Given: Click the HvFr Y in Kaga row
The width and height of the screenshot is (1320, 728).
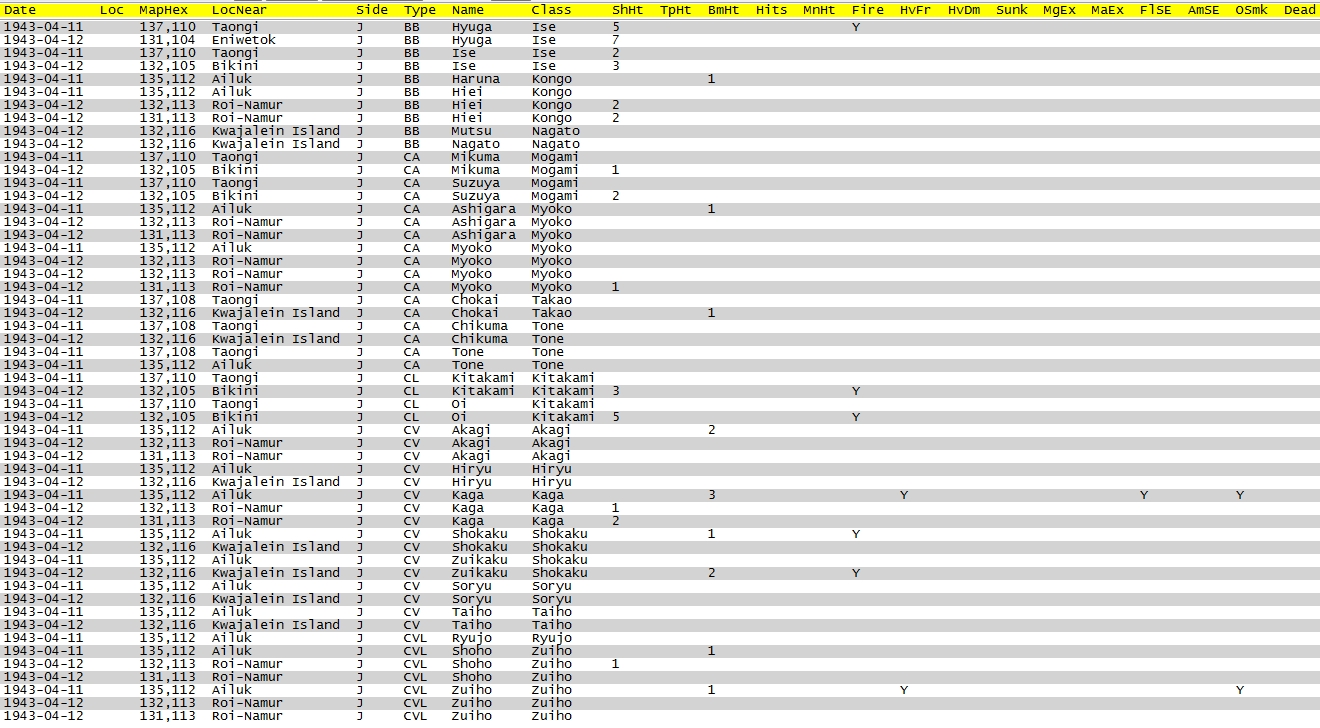Looking at the screenshot, I should (x=904, y=495).
